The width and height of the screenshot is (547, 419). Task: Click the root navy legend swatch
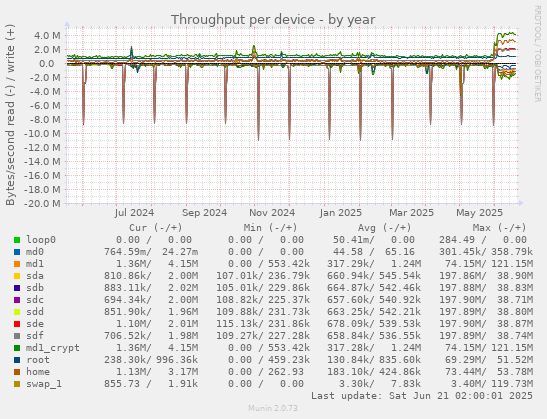[x=17, y=360]
